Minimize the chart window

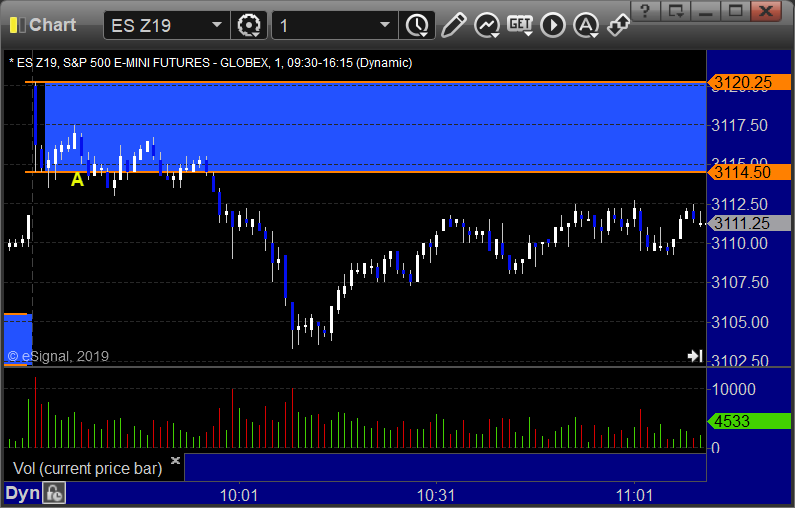coord(705,11)
